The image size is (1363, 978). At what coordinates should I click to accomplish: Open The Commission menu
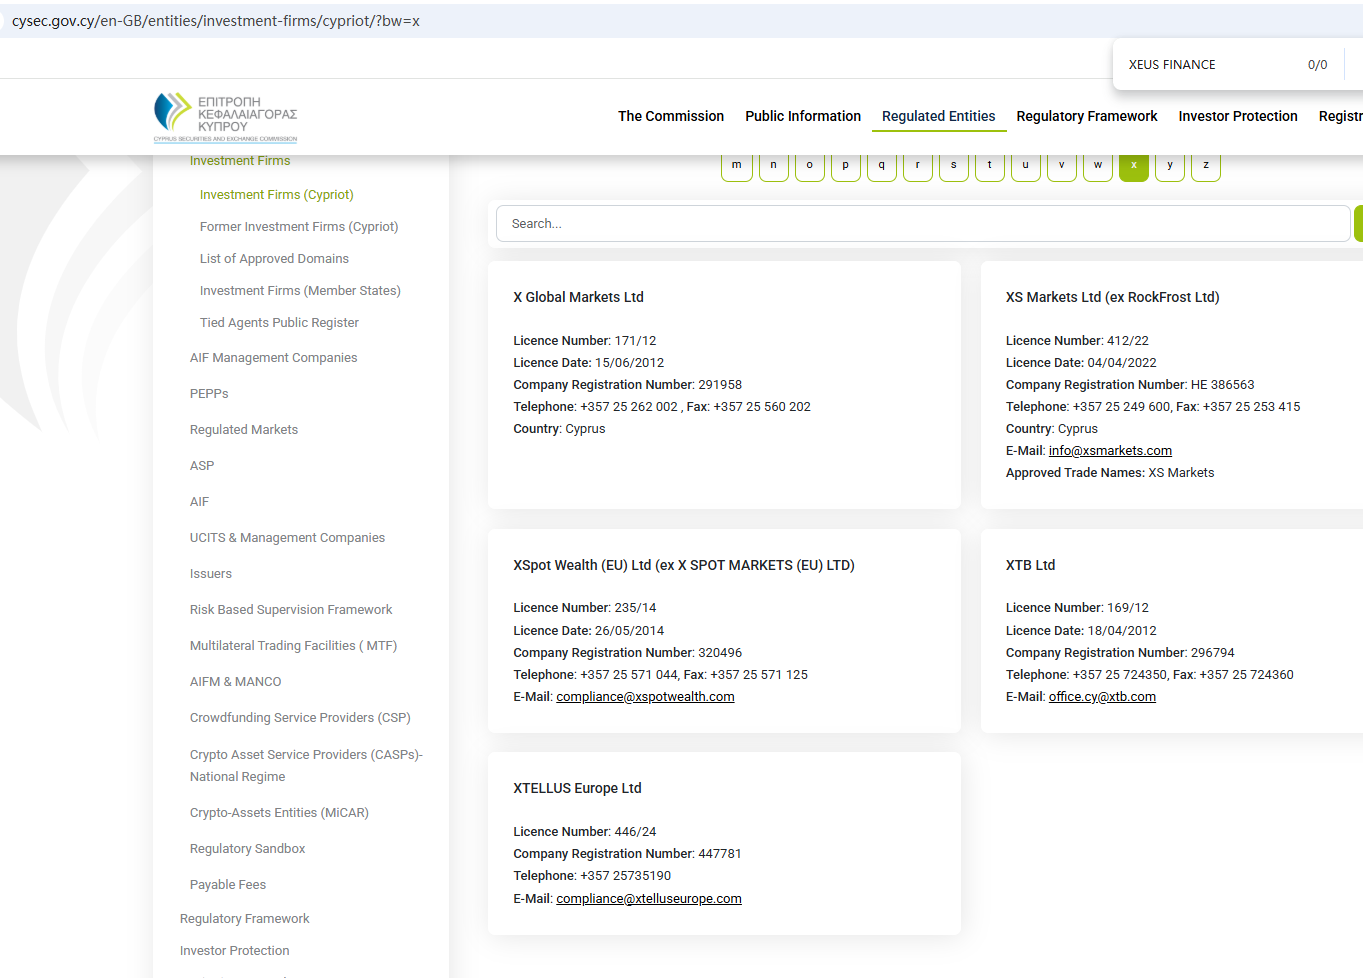[x=670, y=116]
